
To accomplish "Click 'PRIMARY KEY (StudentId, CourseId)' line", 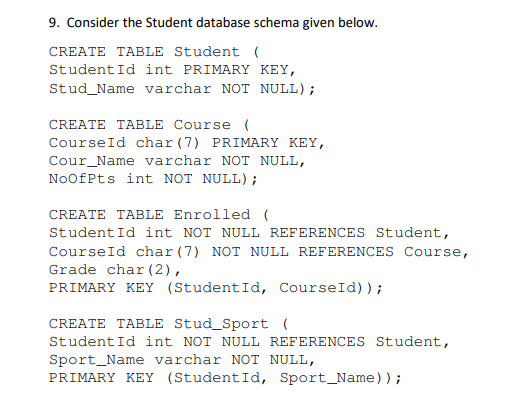I will click(x=216, y=288).
